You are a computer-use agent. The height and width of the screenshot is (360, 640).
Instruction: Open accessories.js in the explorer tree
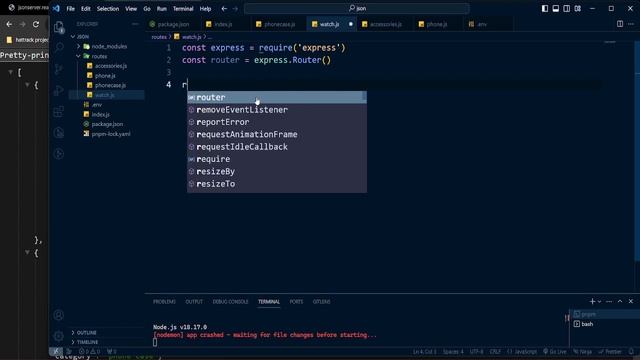click(111, 66)
